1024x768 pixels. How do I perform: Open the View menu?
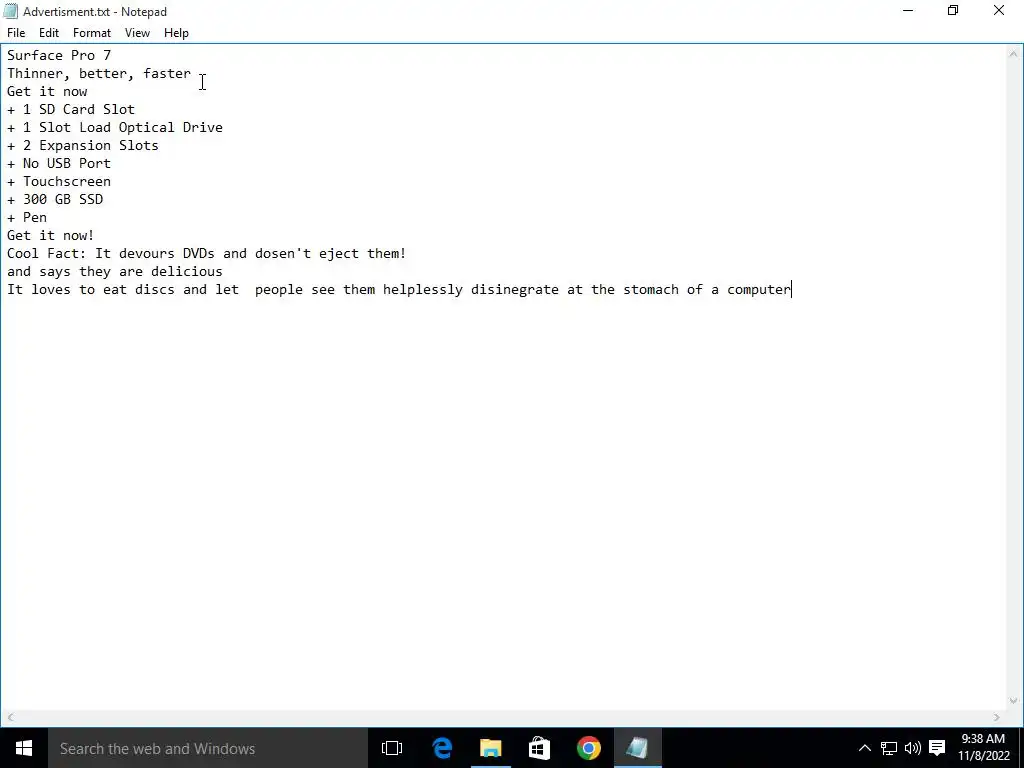tap(137, 33)
